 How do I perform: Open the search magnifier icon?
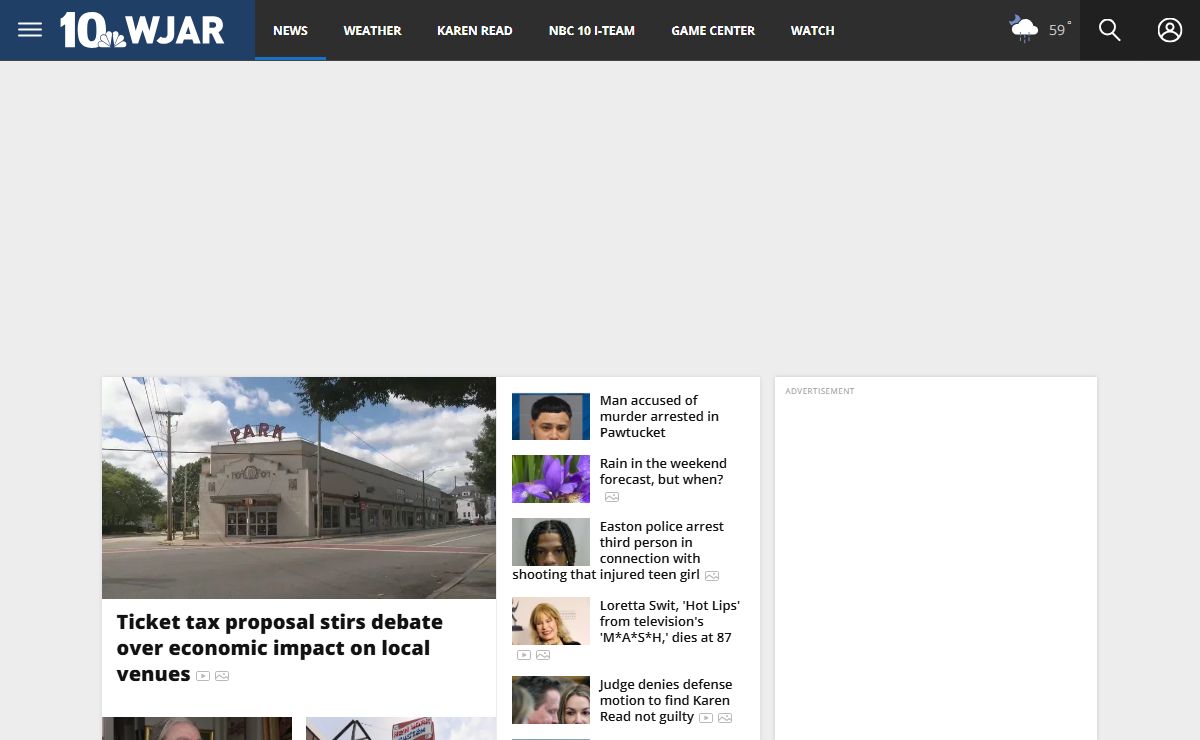pyautogui.click(x=1110, y=30)
